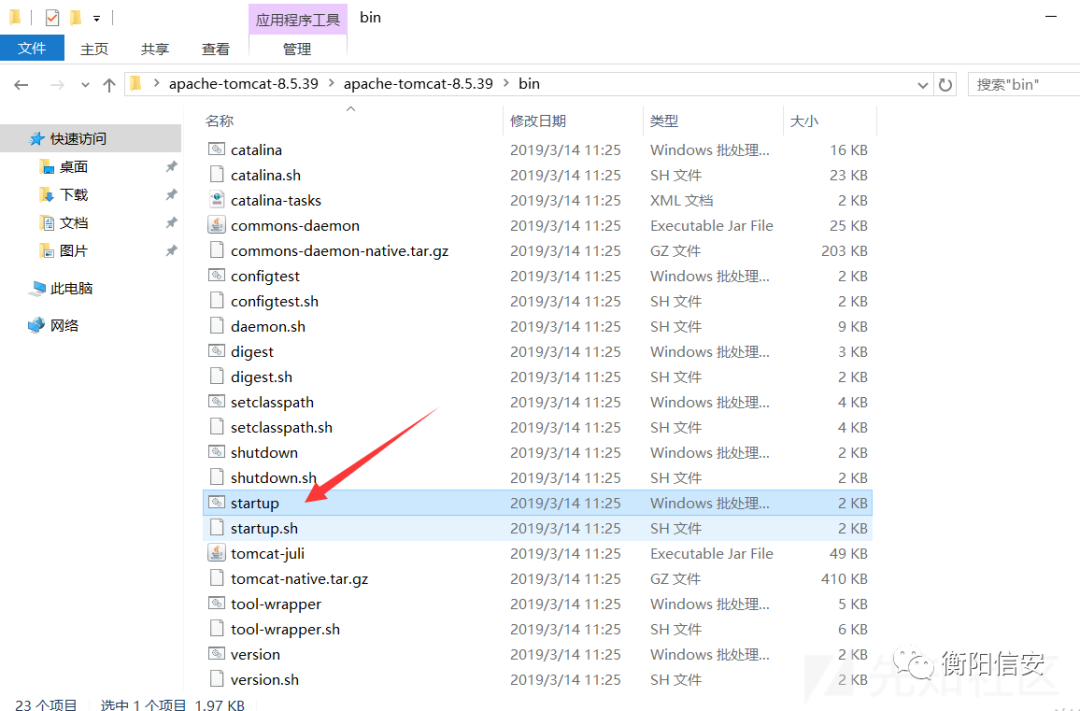Go forward with the forward arrow
This screenshot has width=1080, height=711.
[x=57, y=85]
